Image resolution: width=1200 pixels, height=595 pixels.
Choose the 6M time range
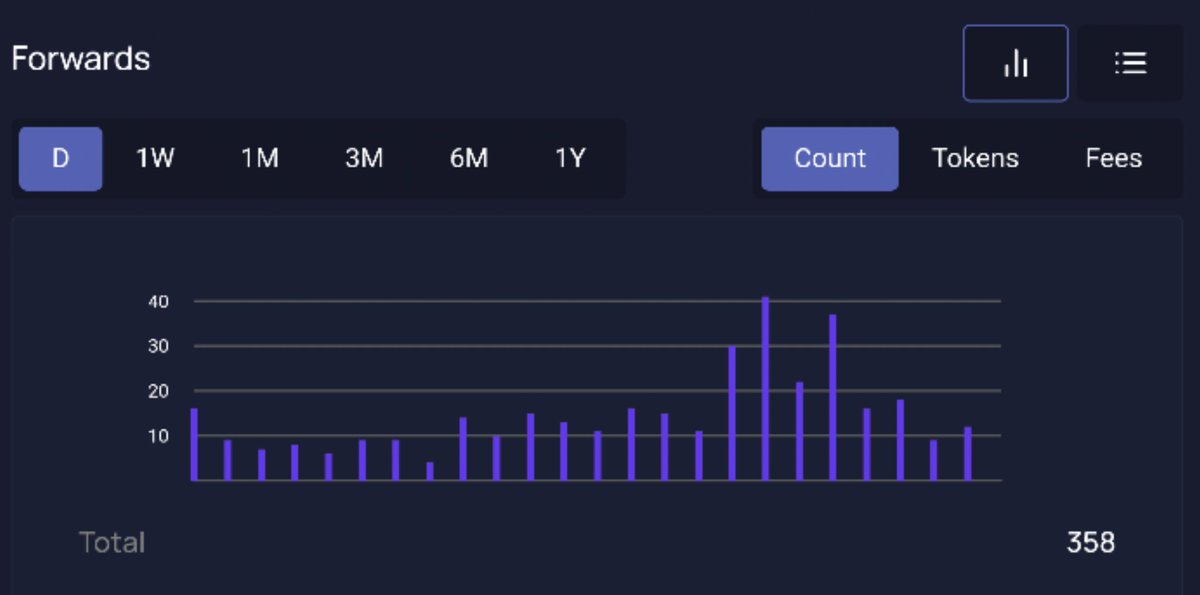[469, 158]
